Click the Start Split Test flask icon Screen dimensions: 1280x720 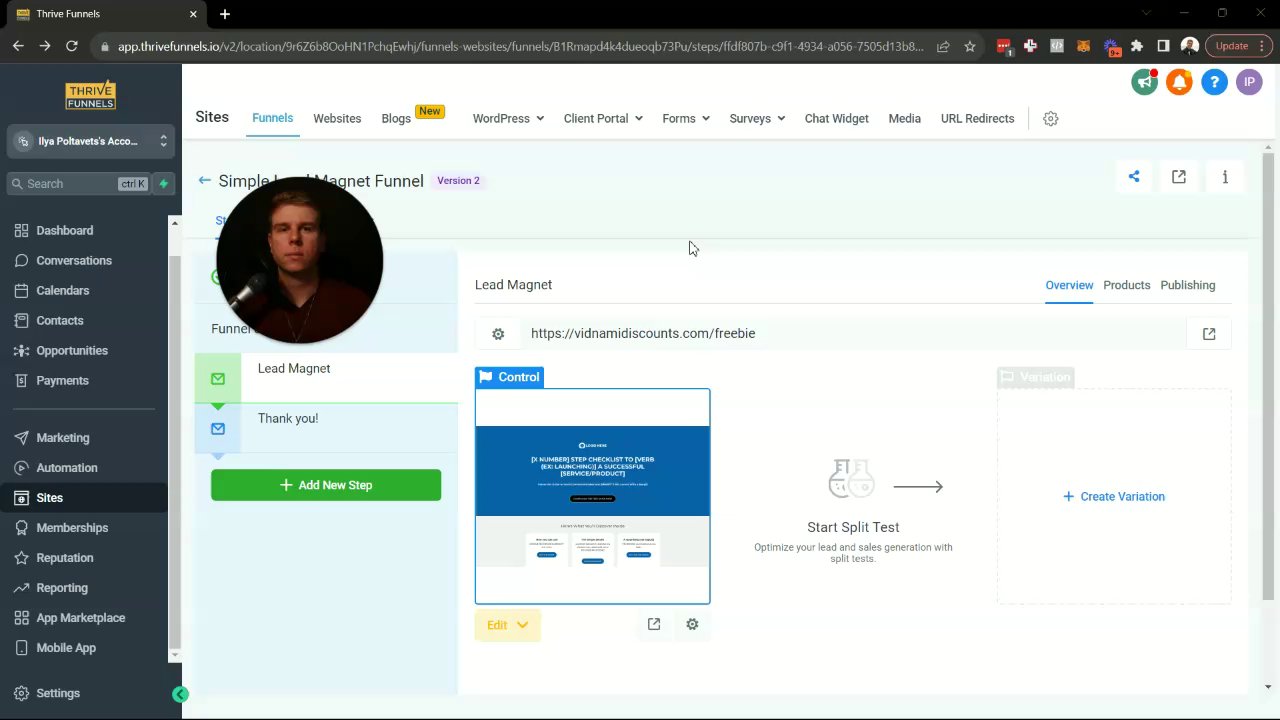click(852, 479)
